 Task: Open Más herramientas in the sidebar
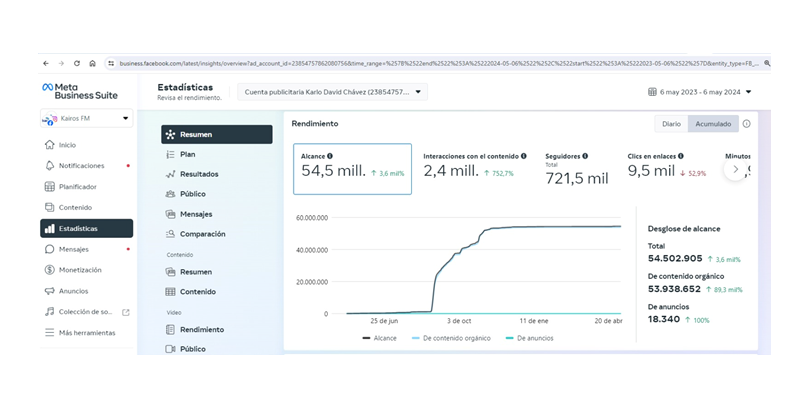(x=86, y=333)
